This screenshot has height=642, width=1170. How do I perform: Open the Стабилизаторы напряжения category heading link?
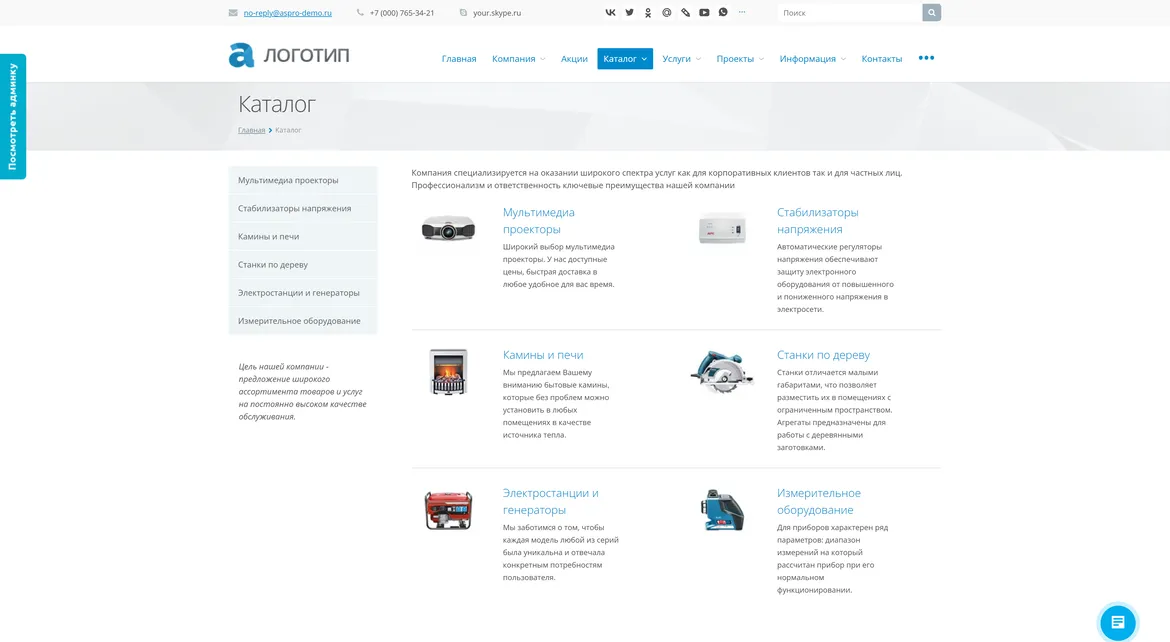point(818,221)
